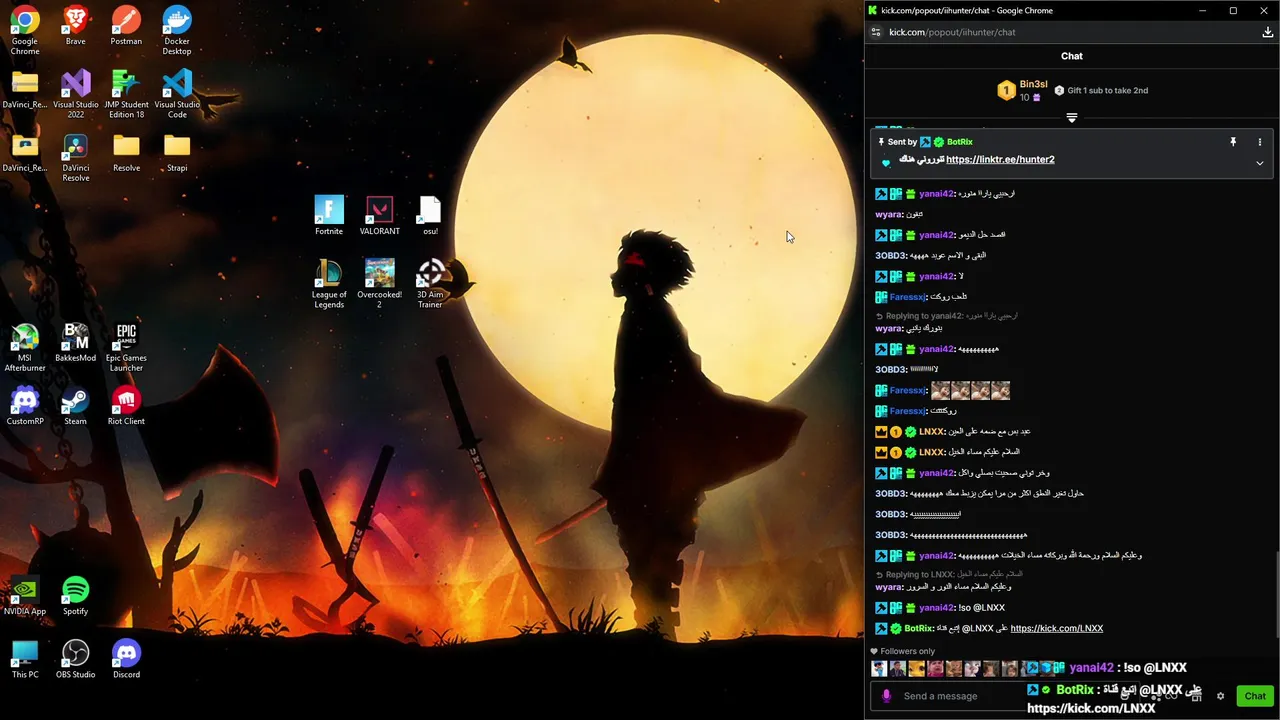Image resolution: width=1280 pixels, height=720 pixels.
Task: Select the Steam desktop shortcut
Action: tap(75, 406)
